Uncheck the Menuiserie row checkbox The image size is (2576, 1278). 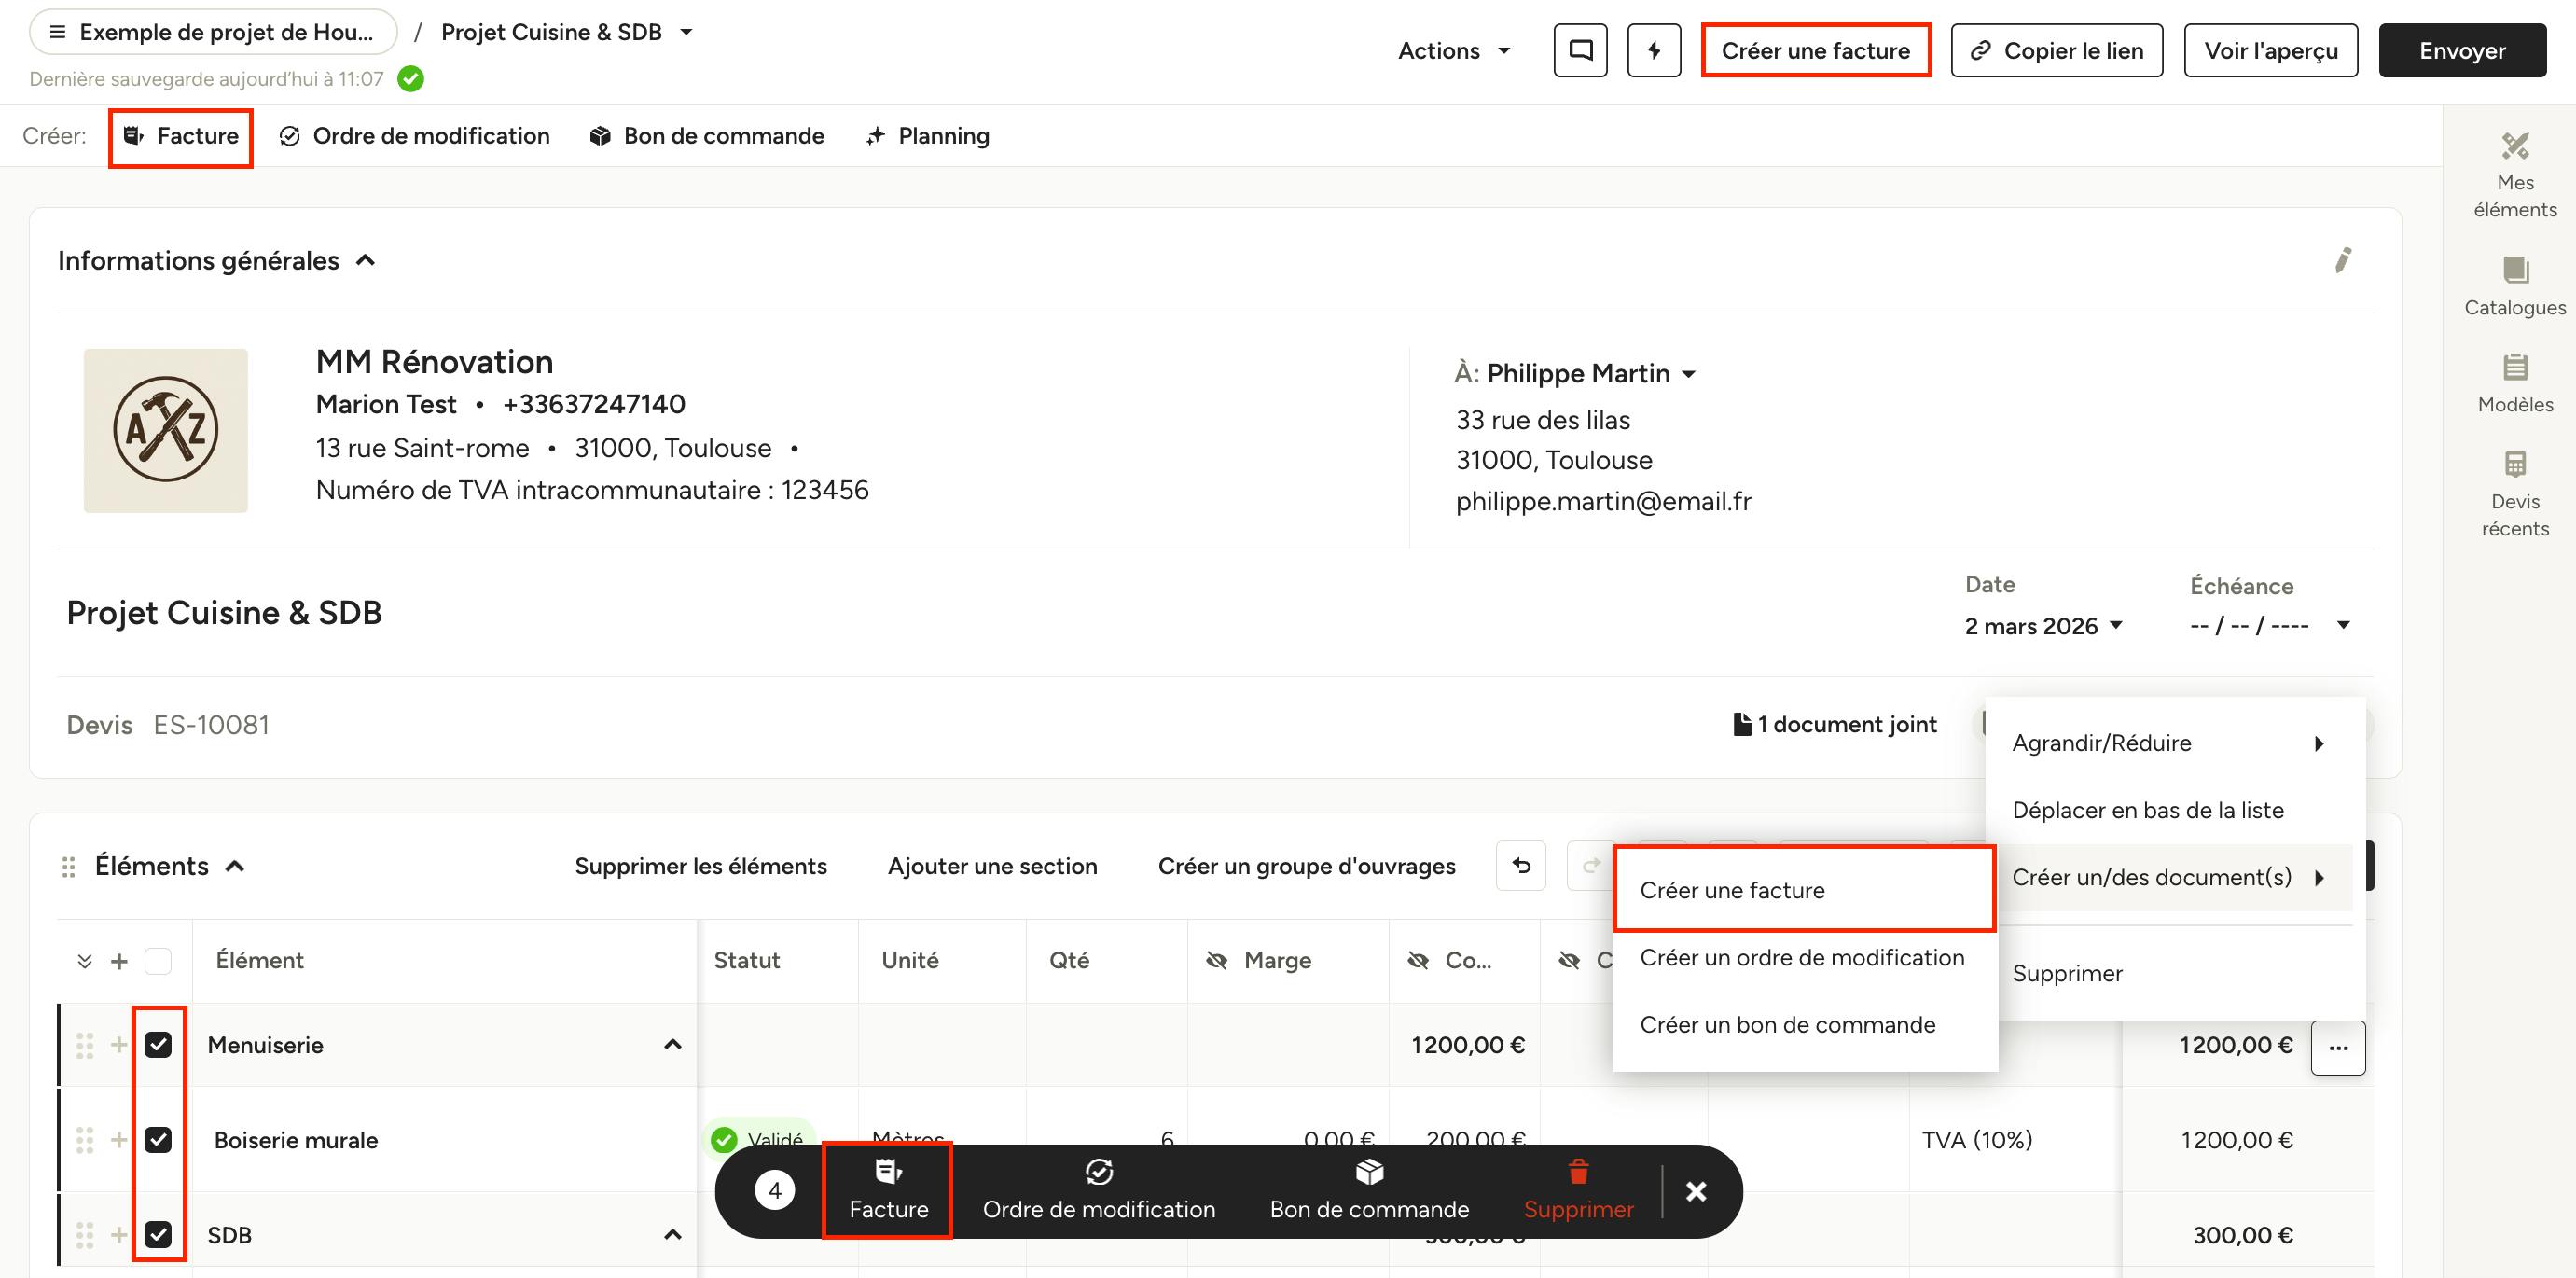[x=158, y=1045]
